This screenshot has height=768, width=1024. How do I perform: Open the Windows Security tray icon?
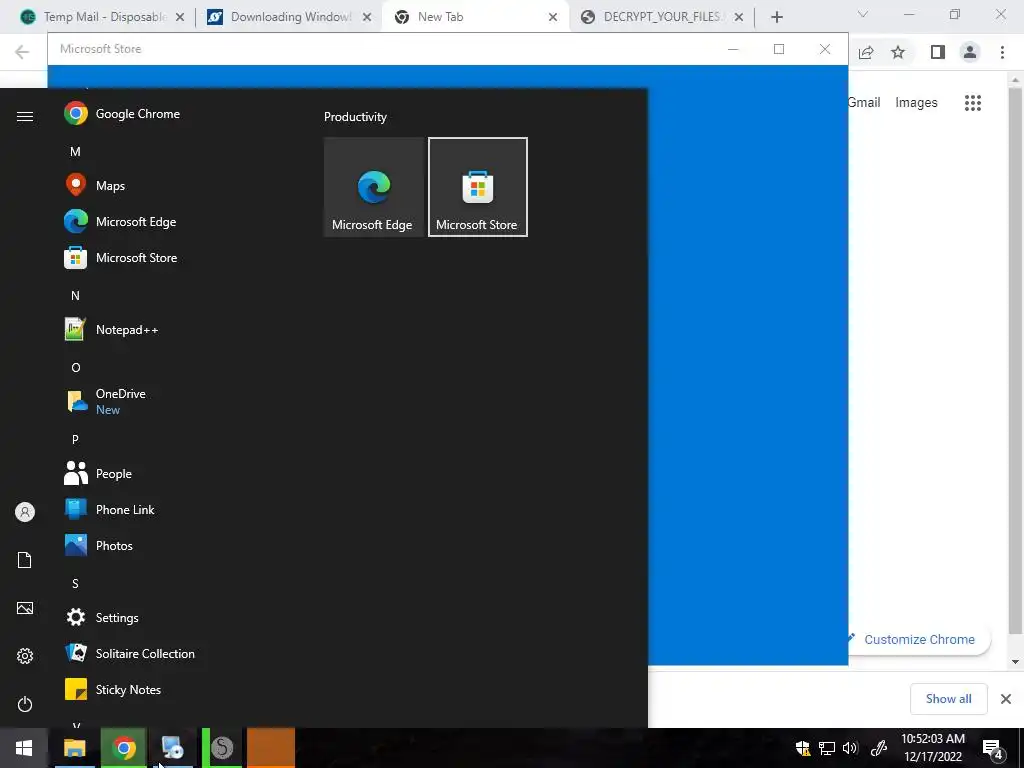coord(803,748)
